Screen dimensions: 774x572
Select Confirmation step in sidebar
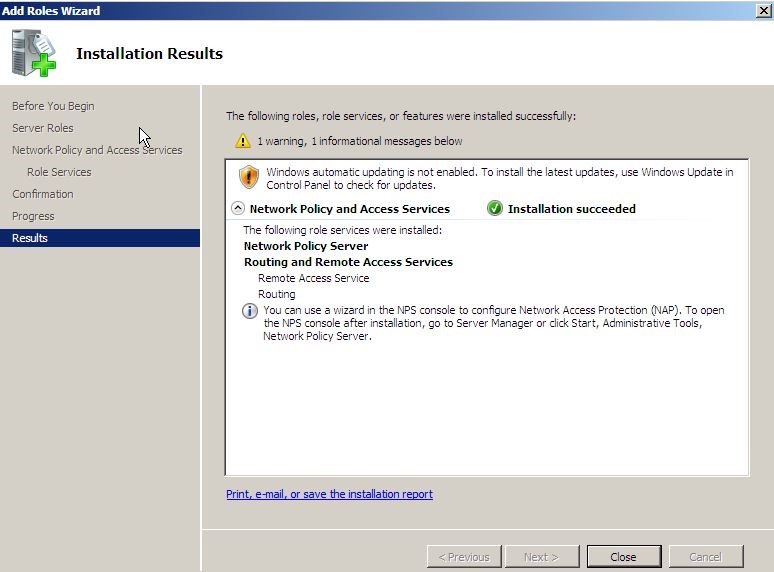click(x=43, y=194)
